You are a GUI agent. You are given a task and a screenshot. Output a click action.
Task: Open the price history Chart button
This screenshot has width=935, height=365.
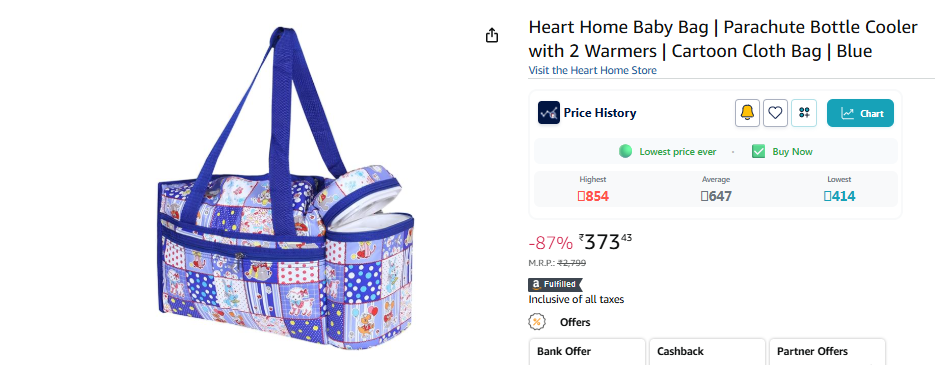860,113
